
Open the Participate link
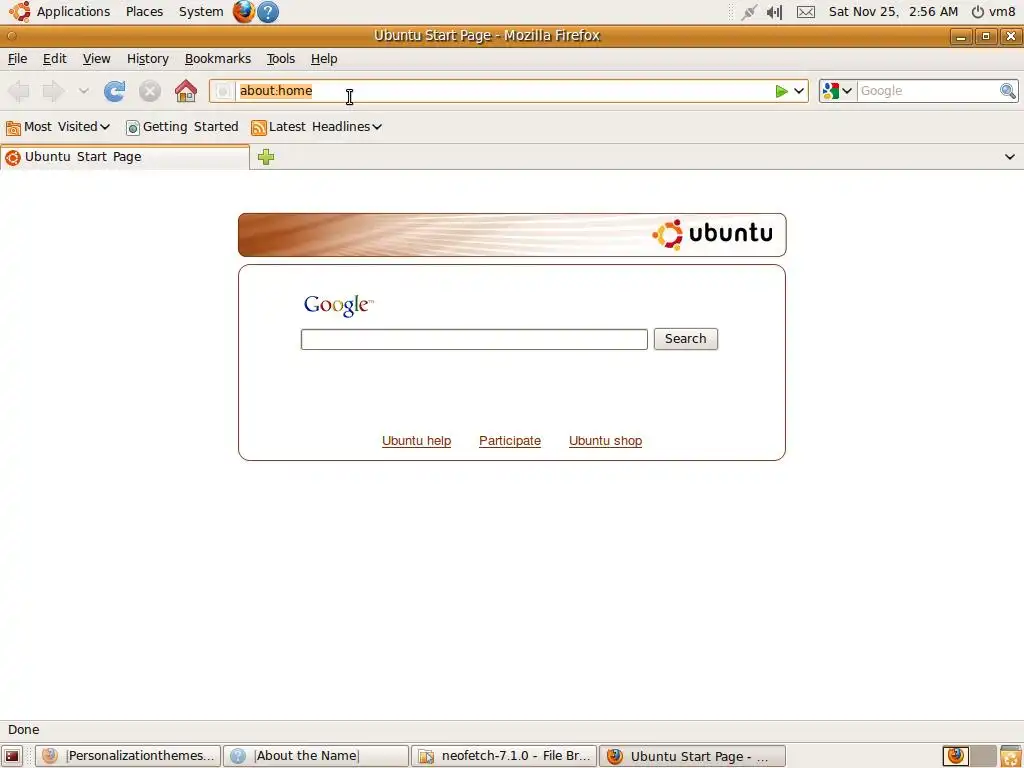coord(509,441)
